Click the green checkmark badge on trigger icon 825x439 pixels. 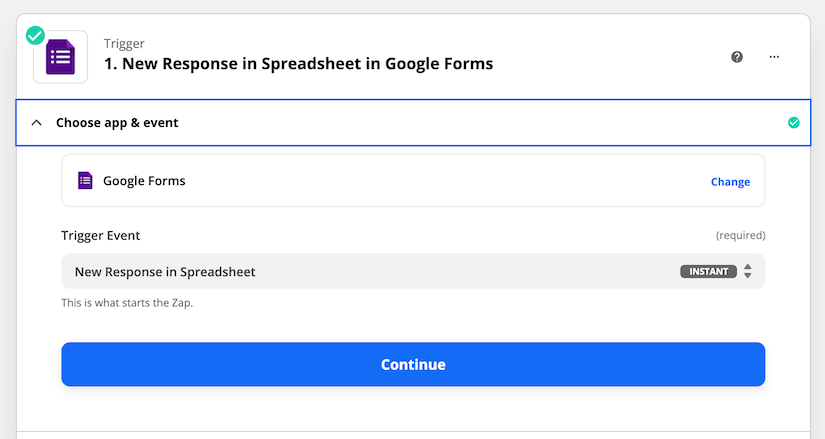[x=35, y=35]
